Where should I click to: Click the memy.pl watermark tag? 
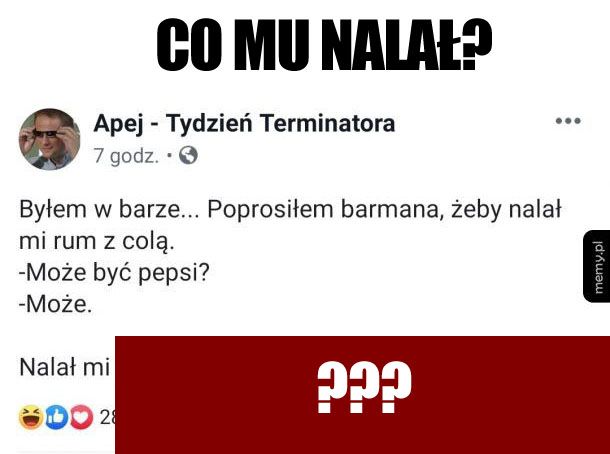[x=597, y=266]
